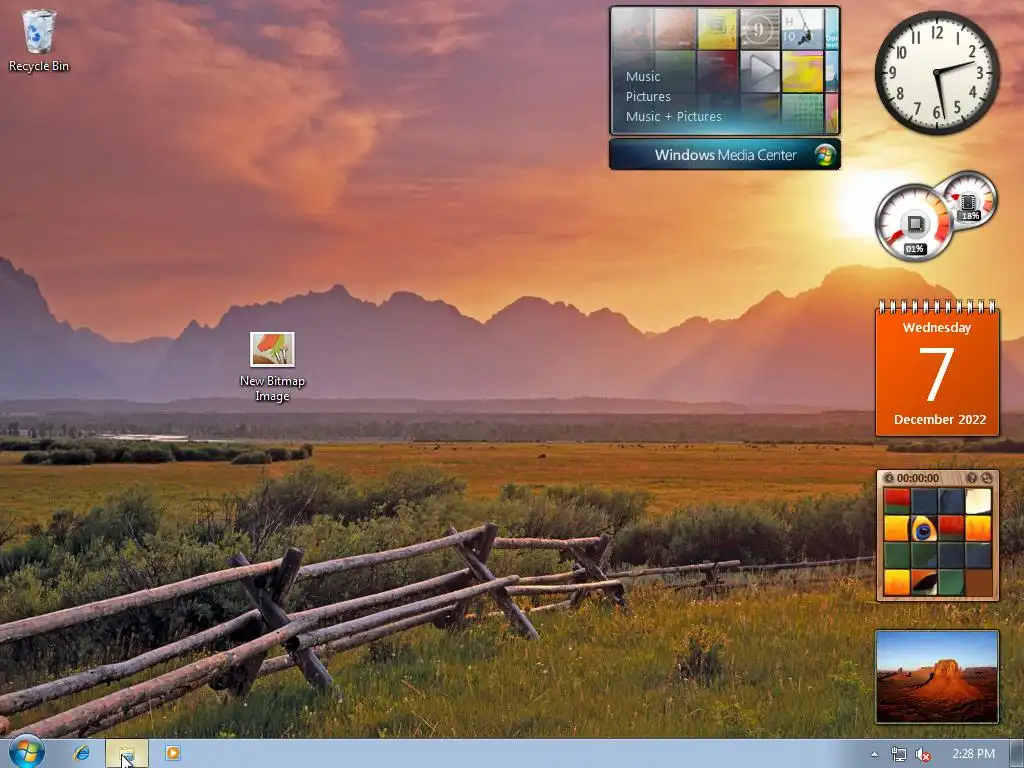Pause the Picture Puzzle timer
This screenshot has width=1024, height=768.
(x=889, y=478)
